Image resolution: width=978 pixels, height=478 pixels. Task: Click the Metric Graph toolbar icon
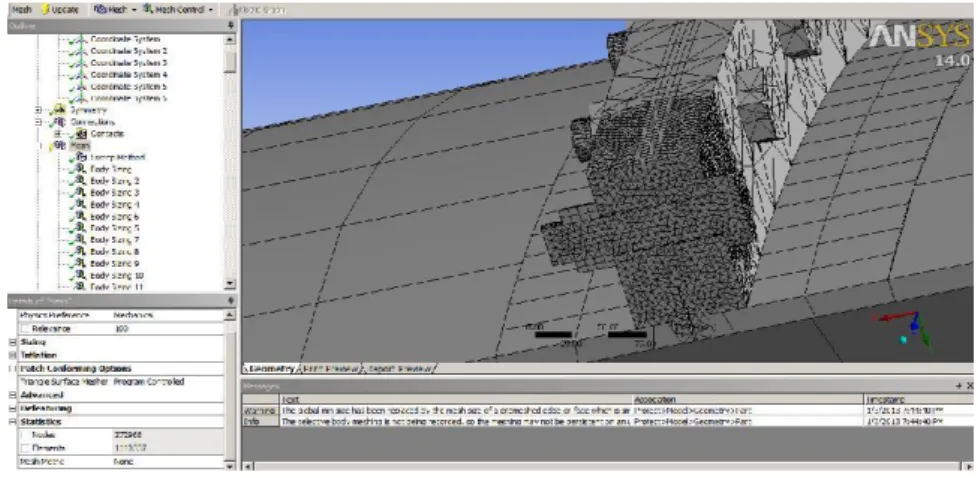tap(234, 10)
